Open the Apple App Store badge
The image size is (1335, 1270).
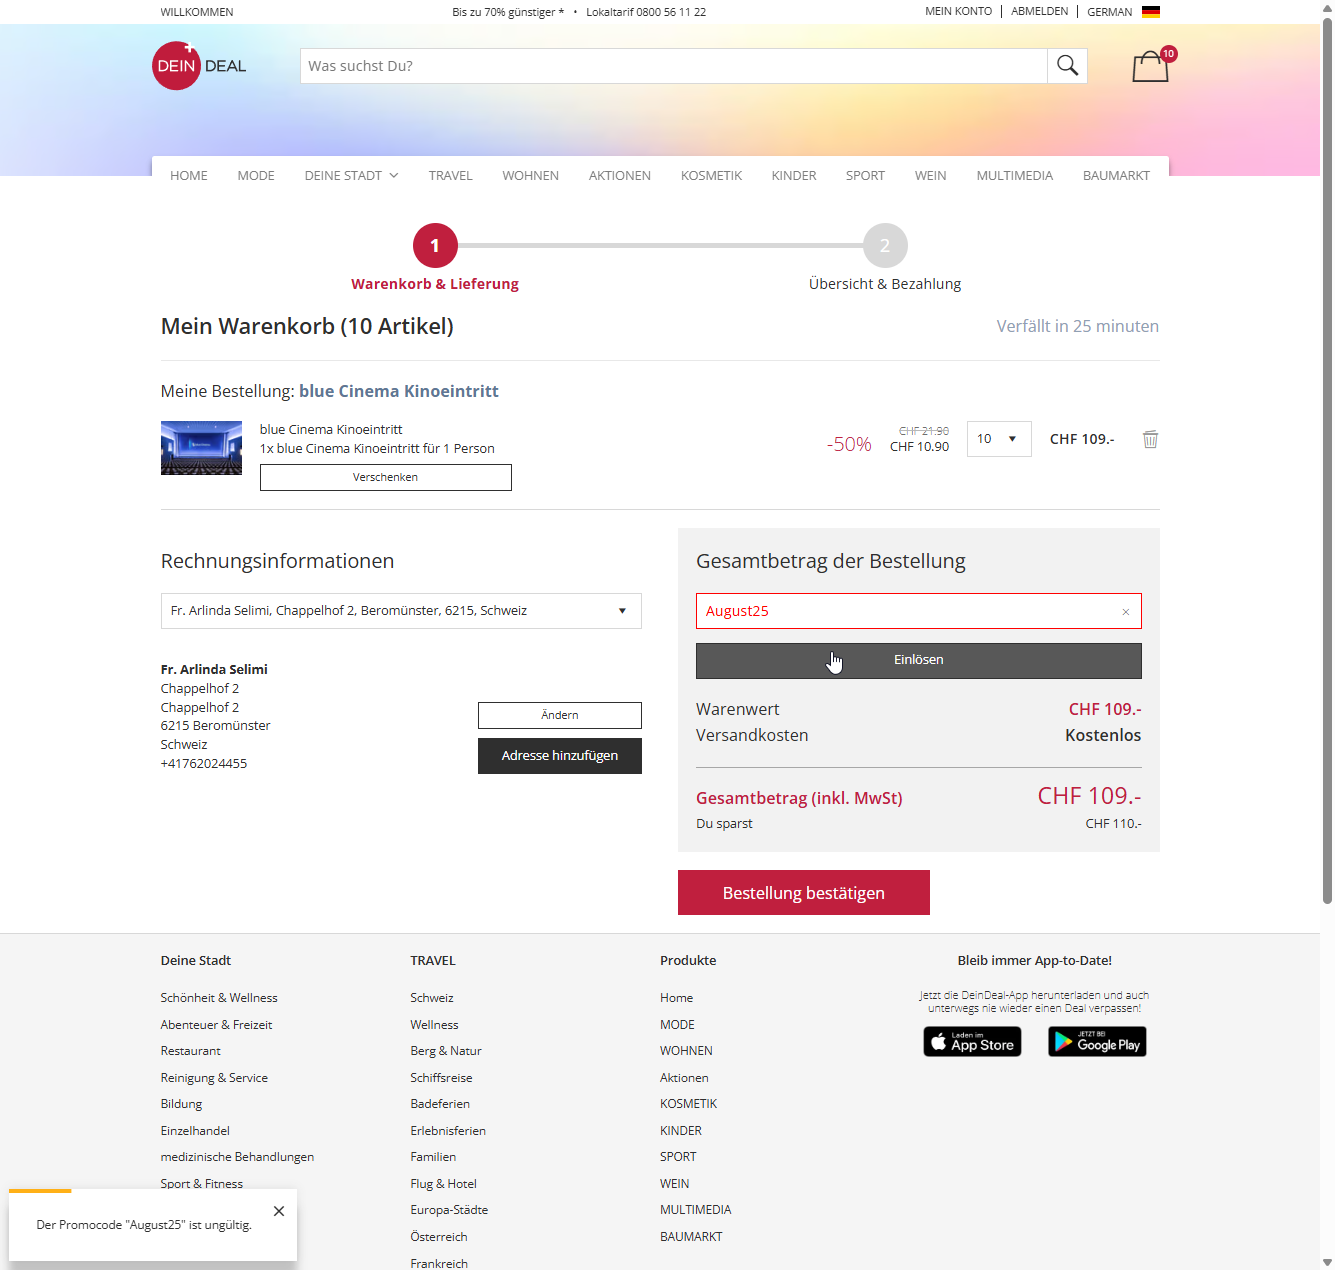click(972, 1042)
